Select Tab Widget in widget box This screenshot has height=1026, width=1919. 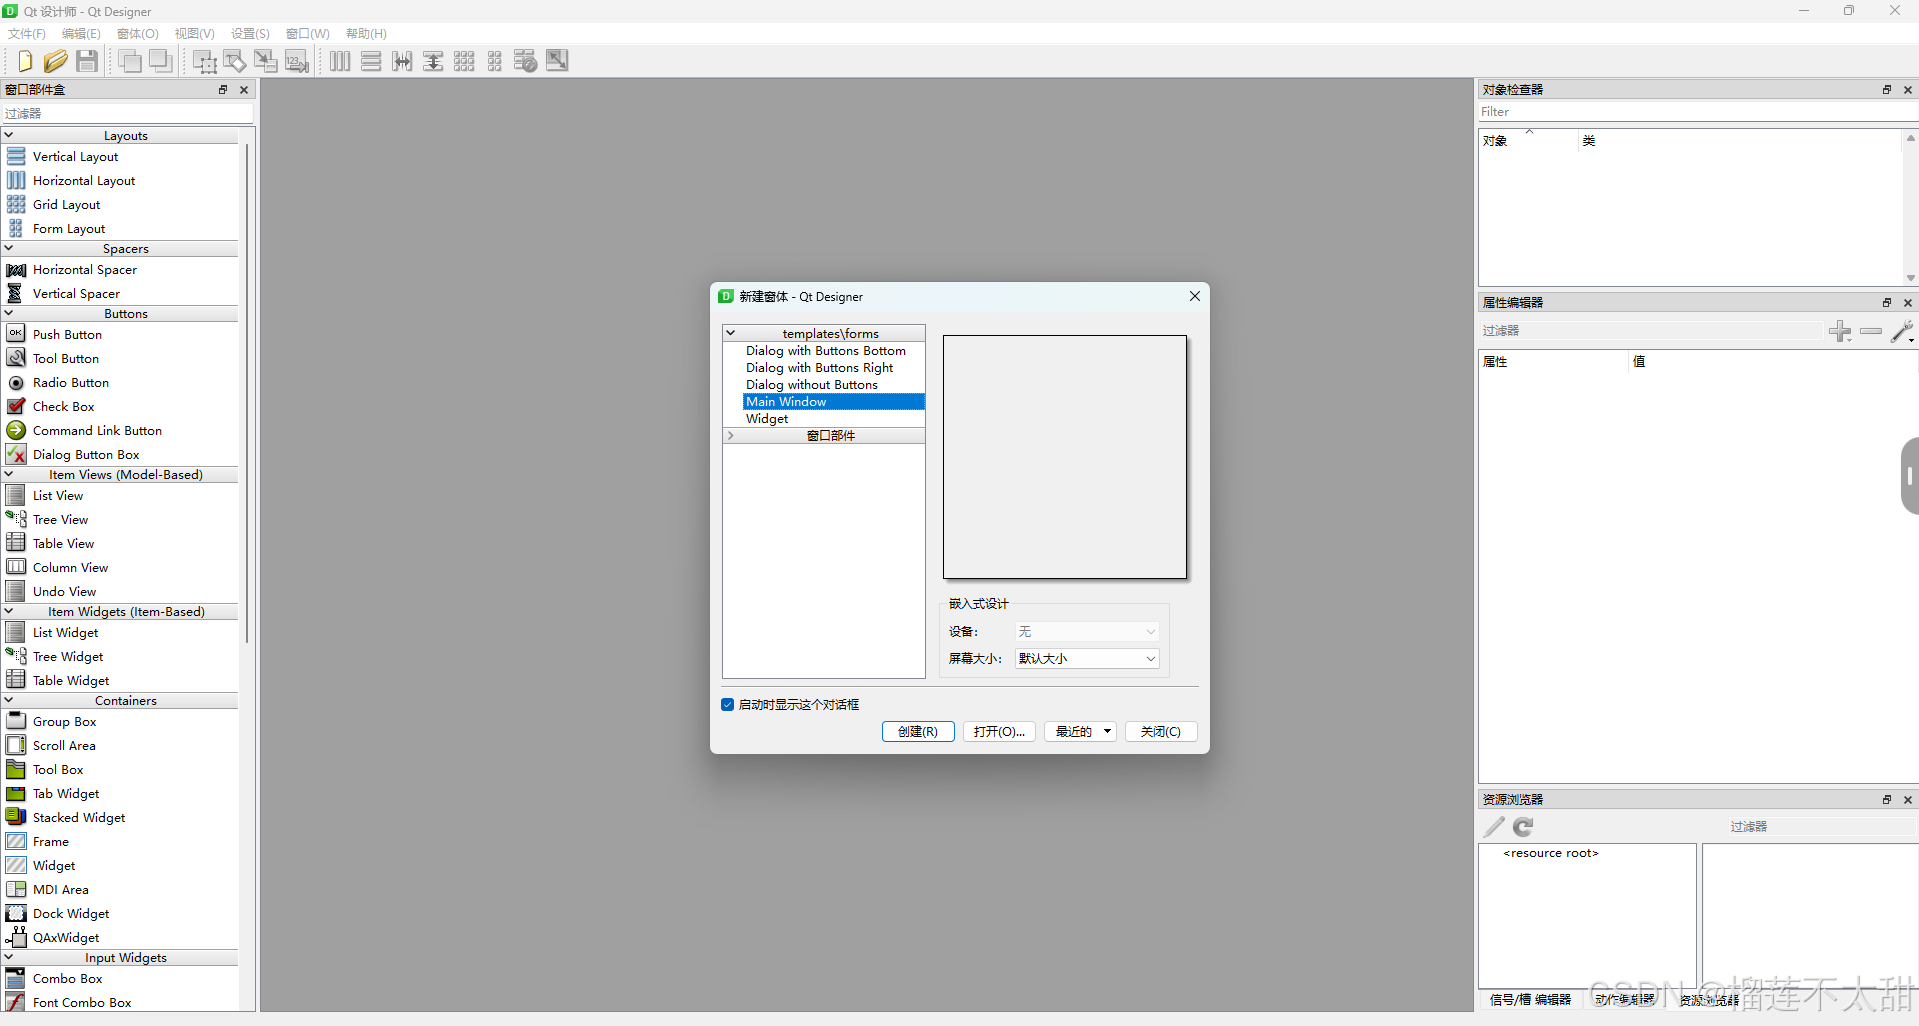[x=66, y=794]
